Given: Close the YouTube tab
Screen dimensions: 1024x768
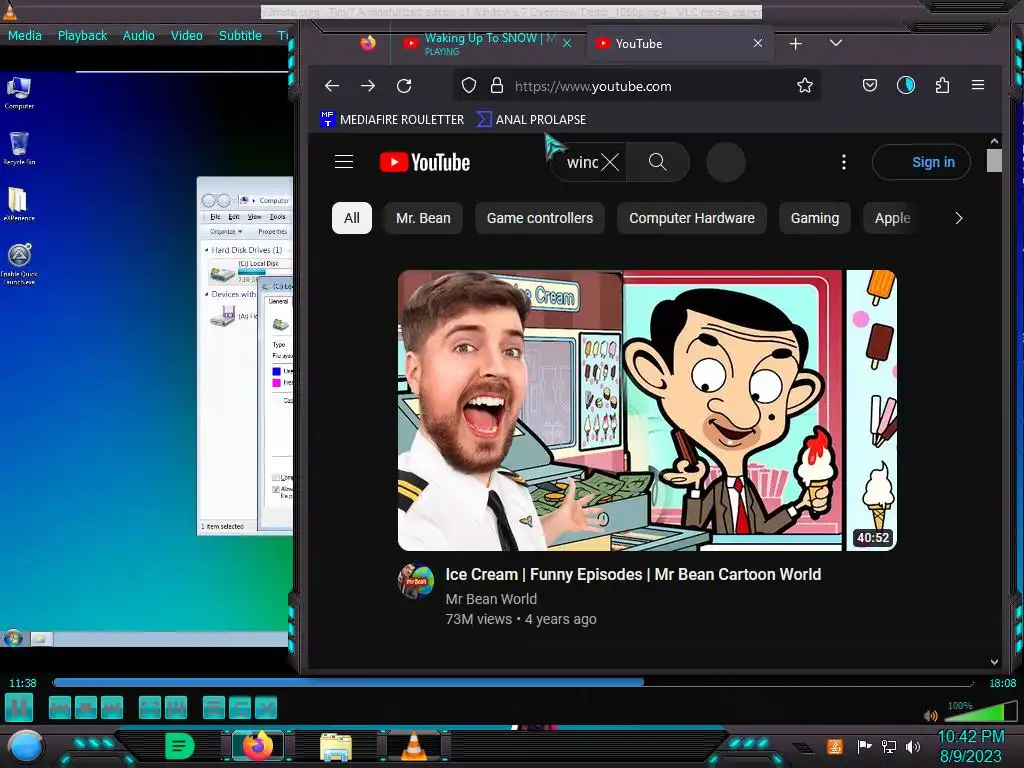Looking at the screenshot, I should click(x=758, y=43).
